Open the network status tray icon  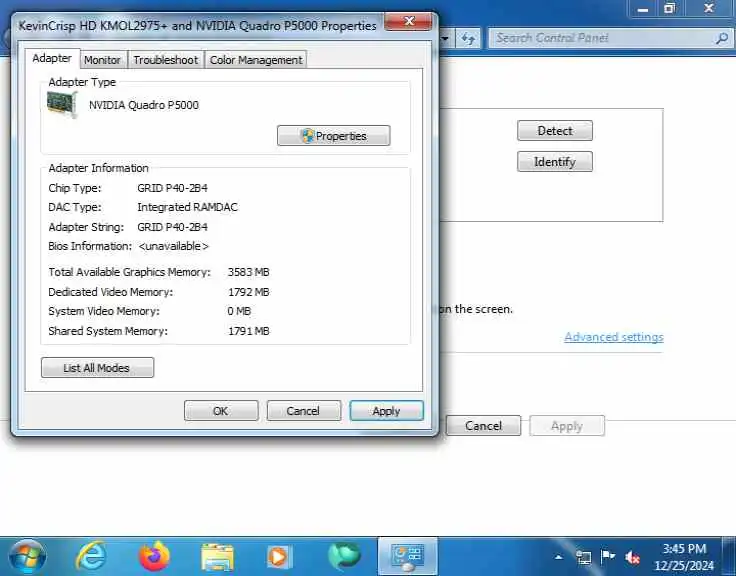pyautogui.click(x=583, y=557)
